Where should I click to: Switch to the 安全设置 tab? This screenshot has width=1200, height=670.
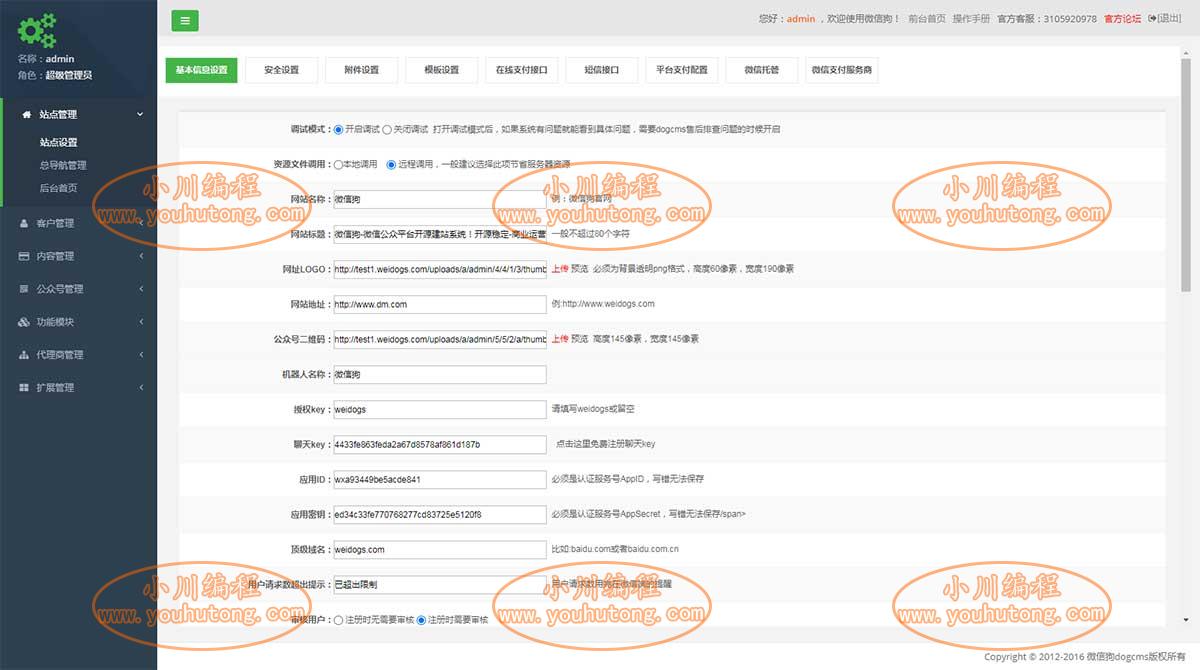point(281,70)
